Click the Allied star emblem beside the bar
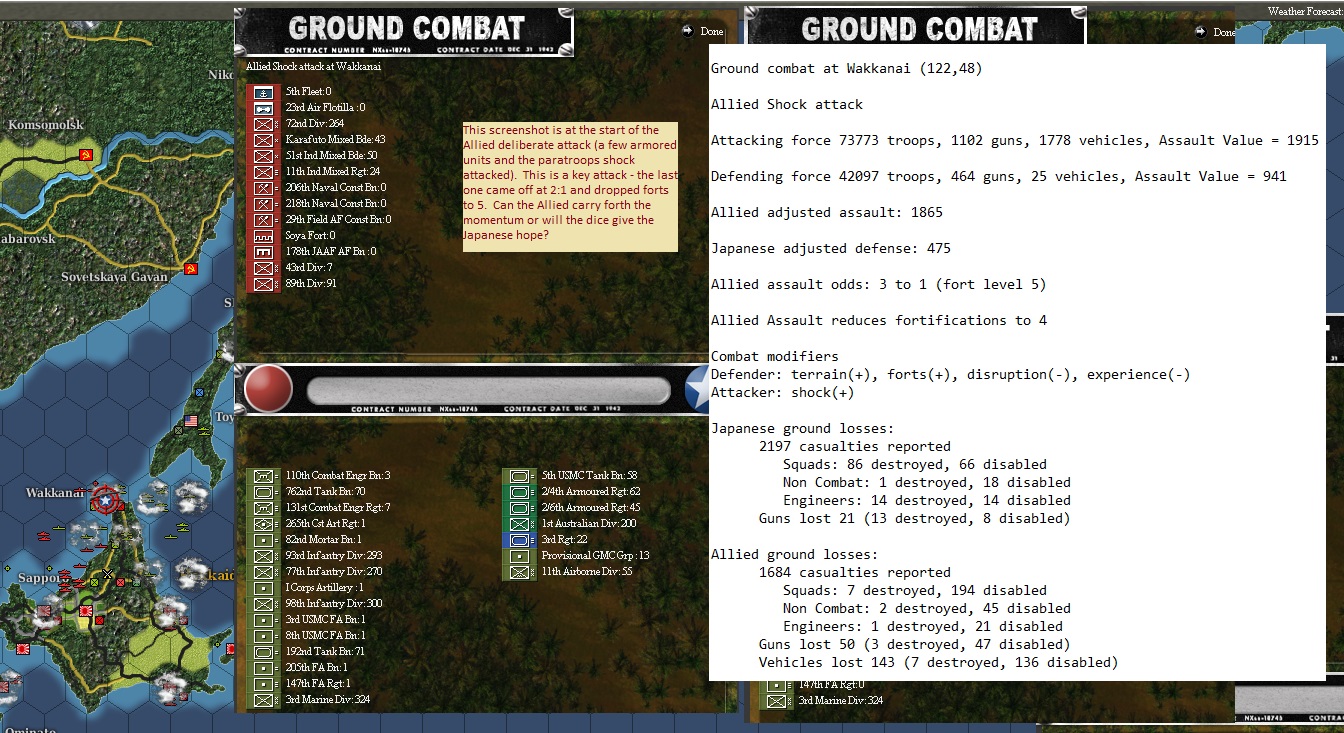The image size is (1344, 733). coord(698,390)
